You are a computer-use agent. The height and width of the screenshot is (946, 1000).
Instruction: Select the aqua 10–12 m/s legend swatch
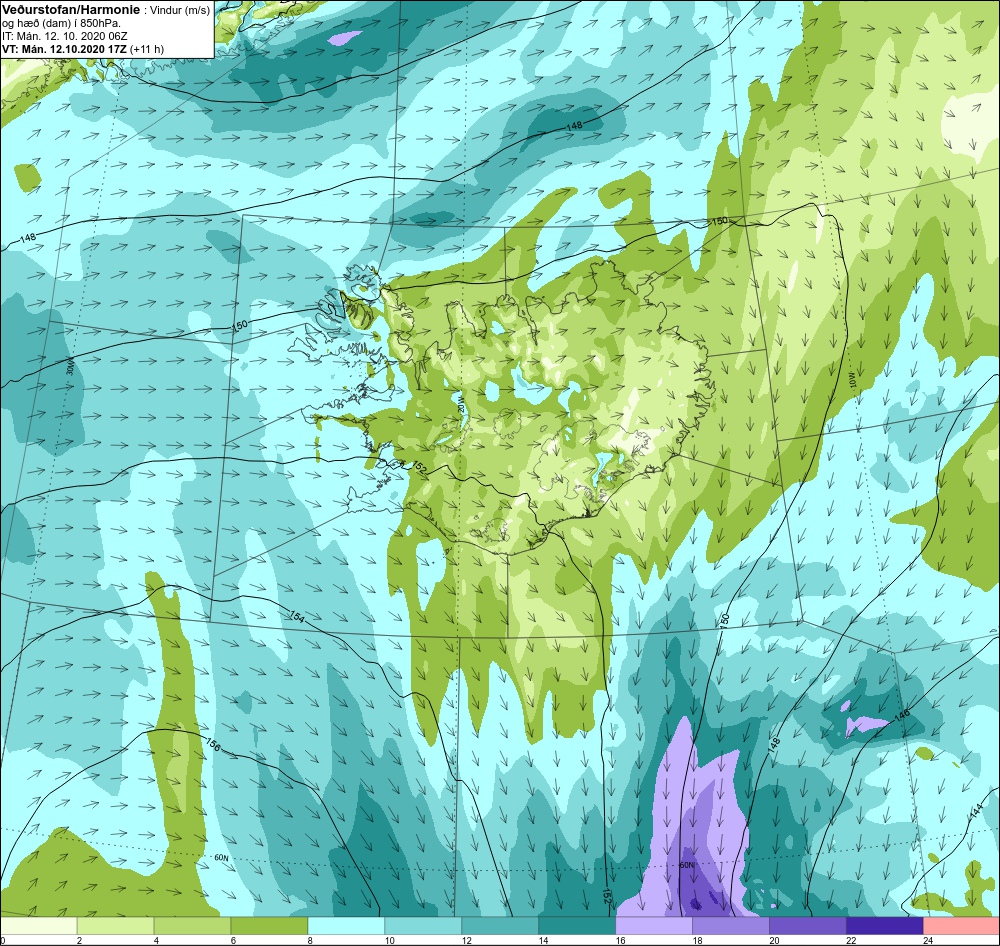tap(423, 926)
